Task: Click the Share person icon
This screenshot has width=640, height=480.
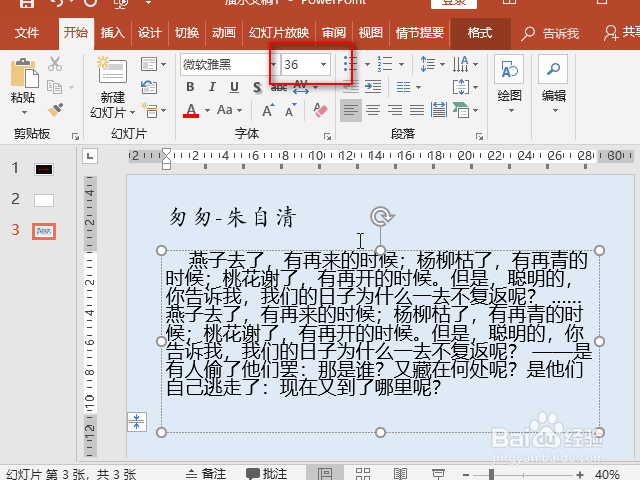Action: pyautogui.click(x=611, y=33)
